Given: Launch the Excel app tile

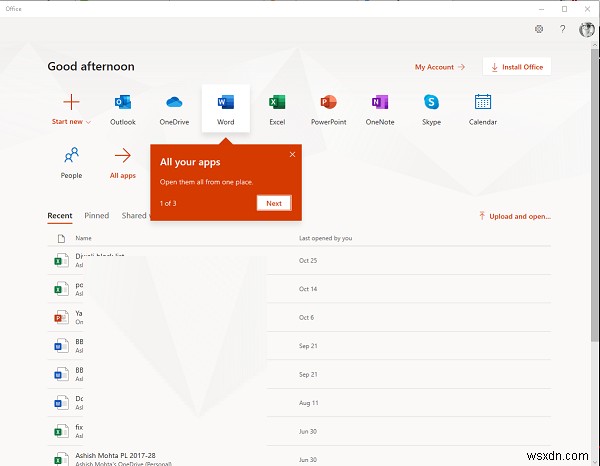Looking at the screenshot, I should 277,109.
